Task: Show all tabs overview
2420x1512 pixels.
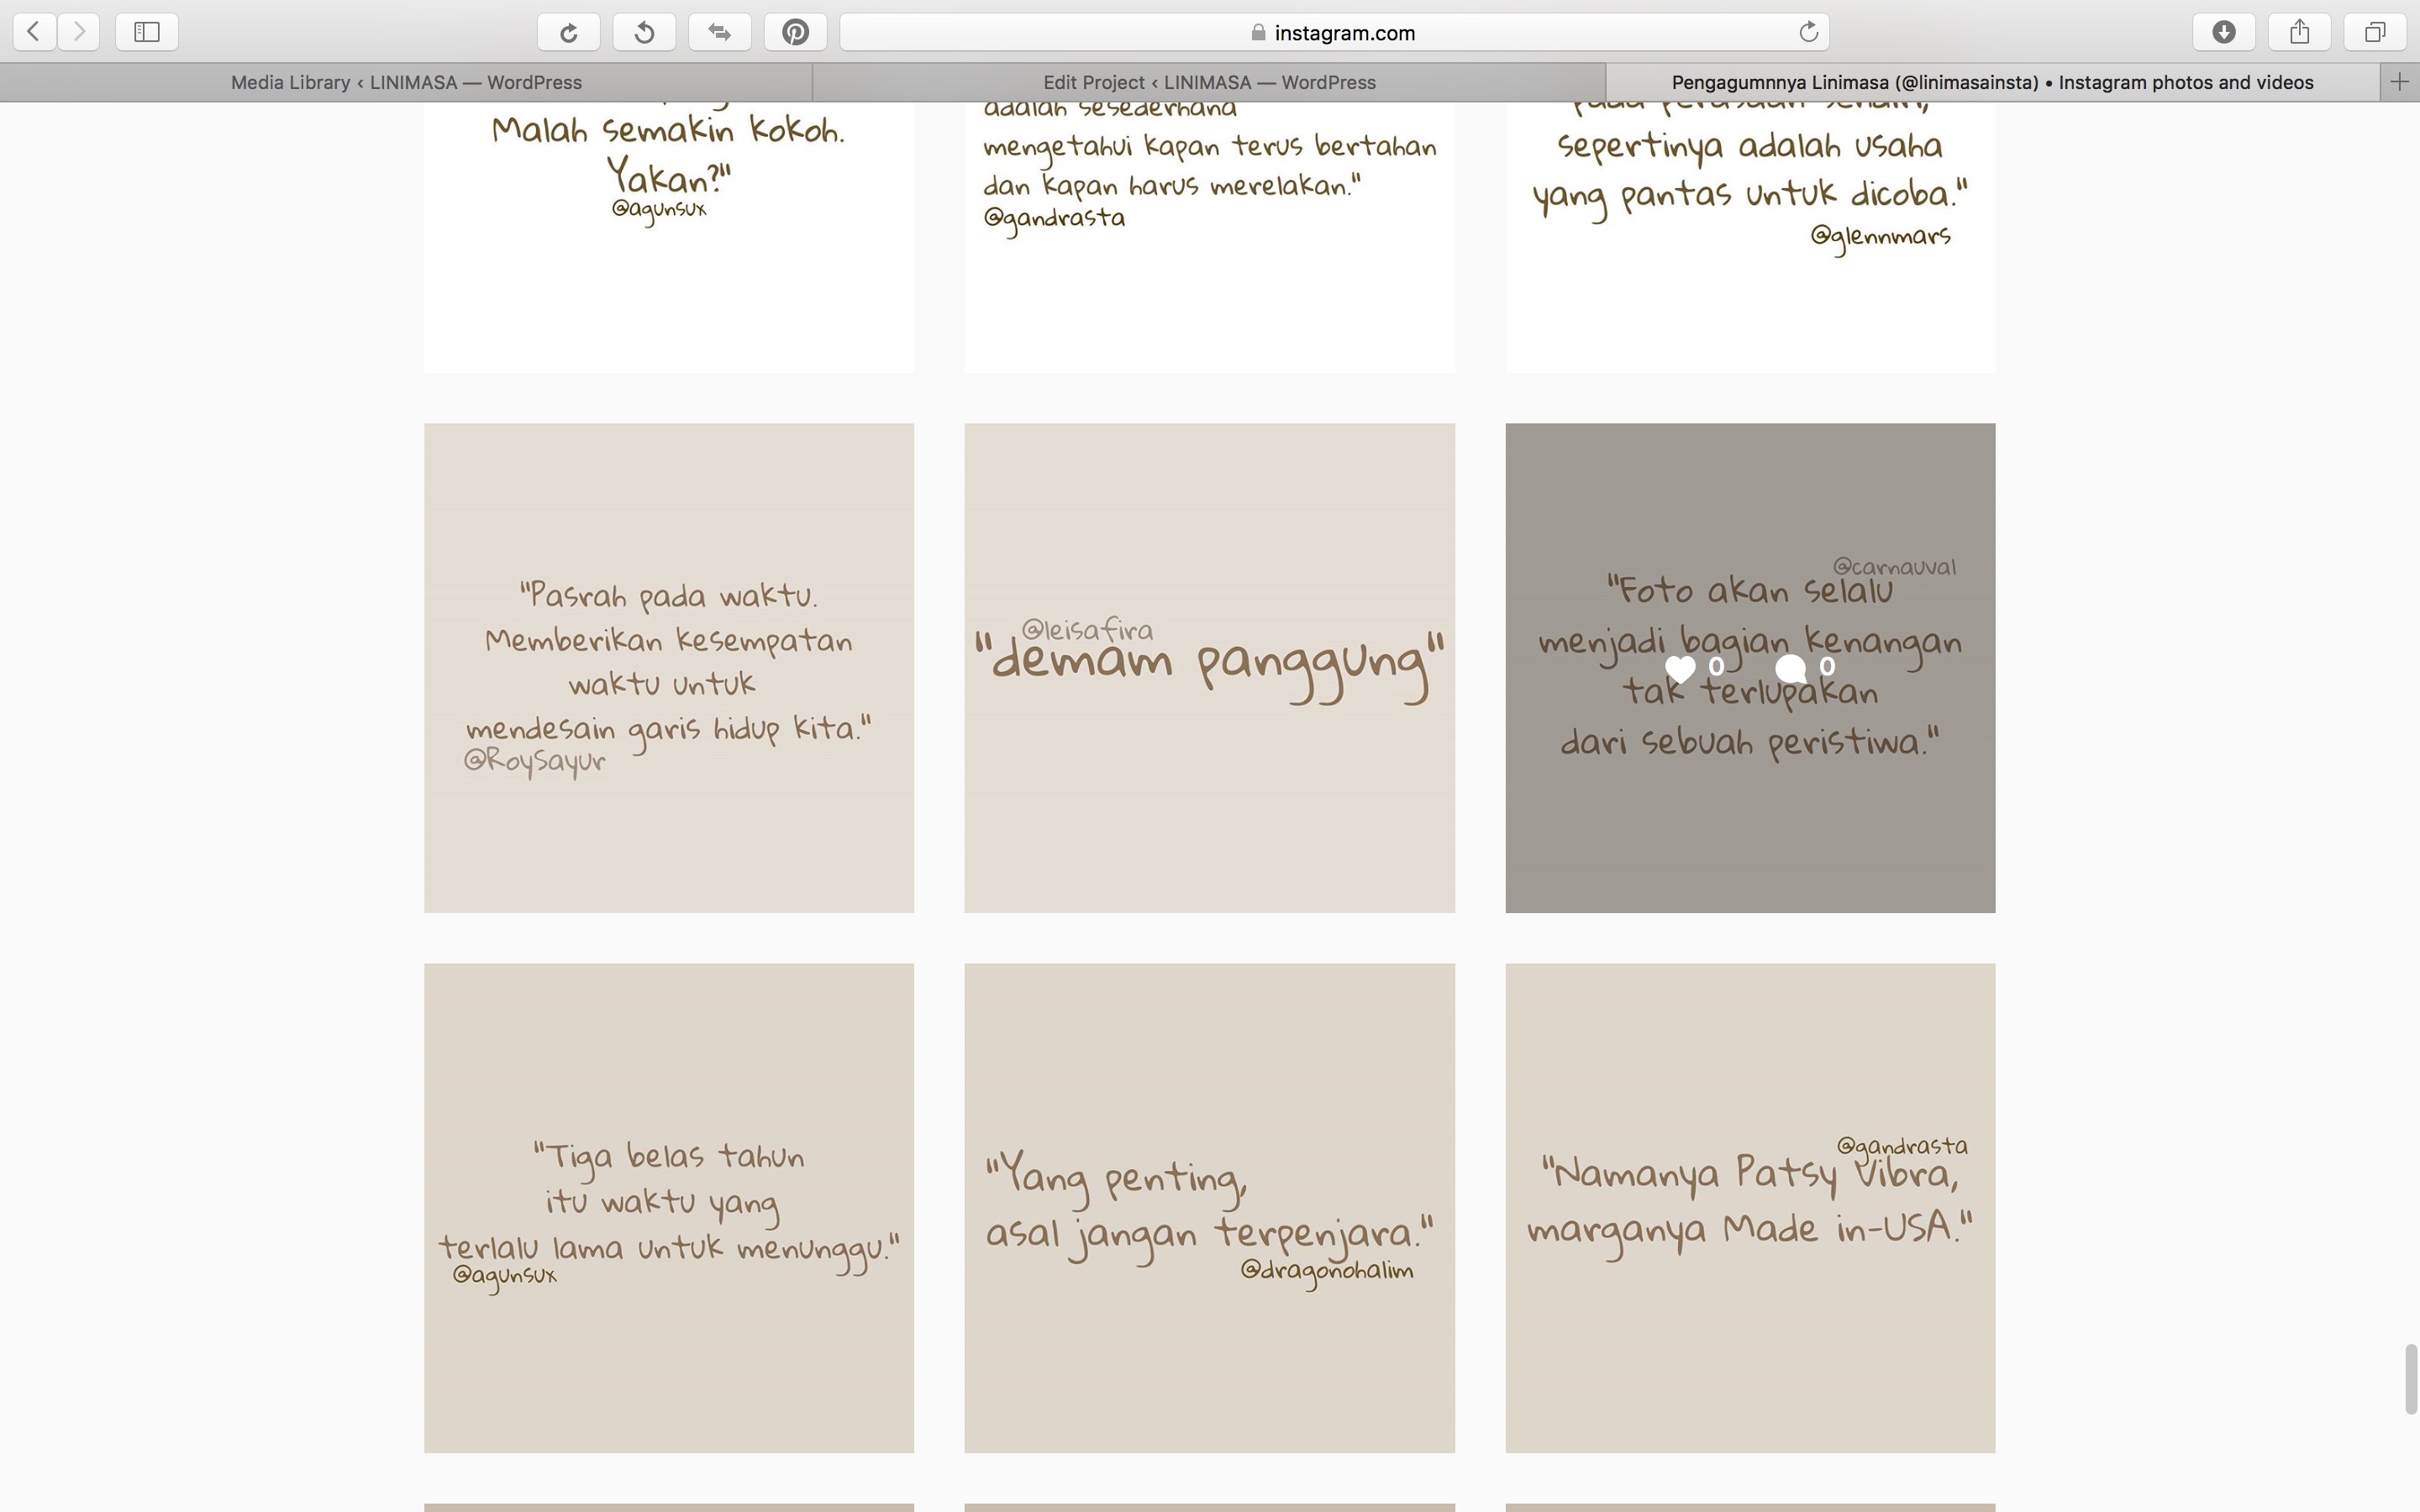Action: click(x=2374, y=32)
